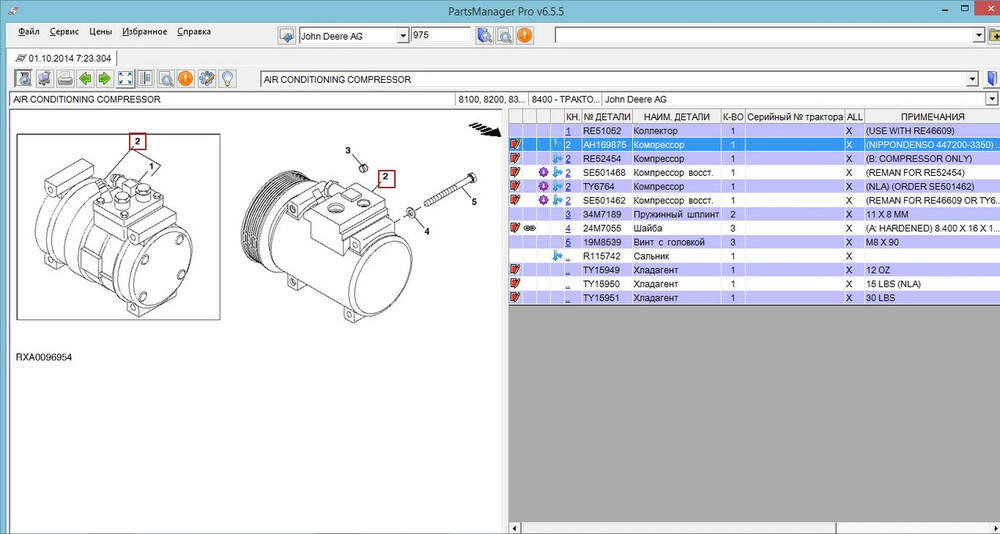Viewport: 1000px width, 534px height.
Task: Expand the AIR CONDITIONING COMPRESSOR section dropdown
Action: (x=972, y=79)
